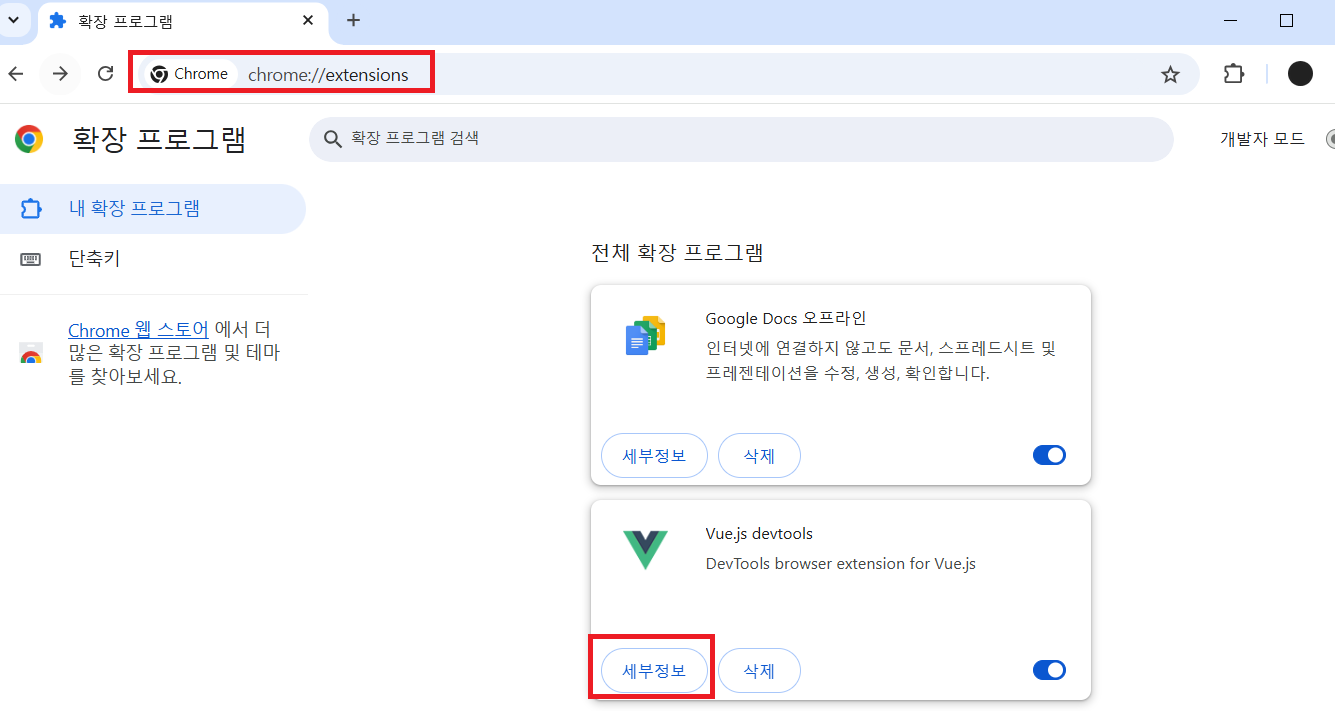Select the 확장 프로그램 browser tab
The height and width of the screenshot is (711, 1335).
click(x=185, y=21)
